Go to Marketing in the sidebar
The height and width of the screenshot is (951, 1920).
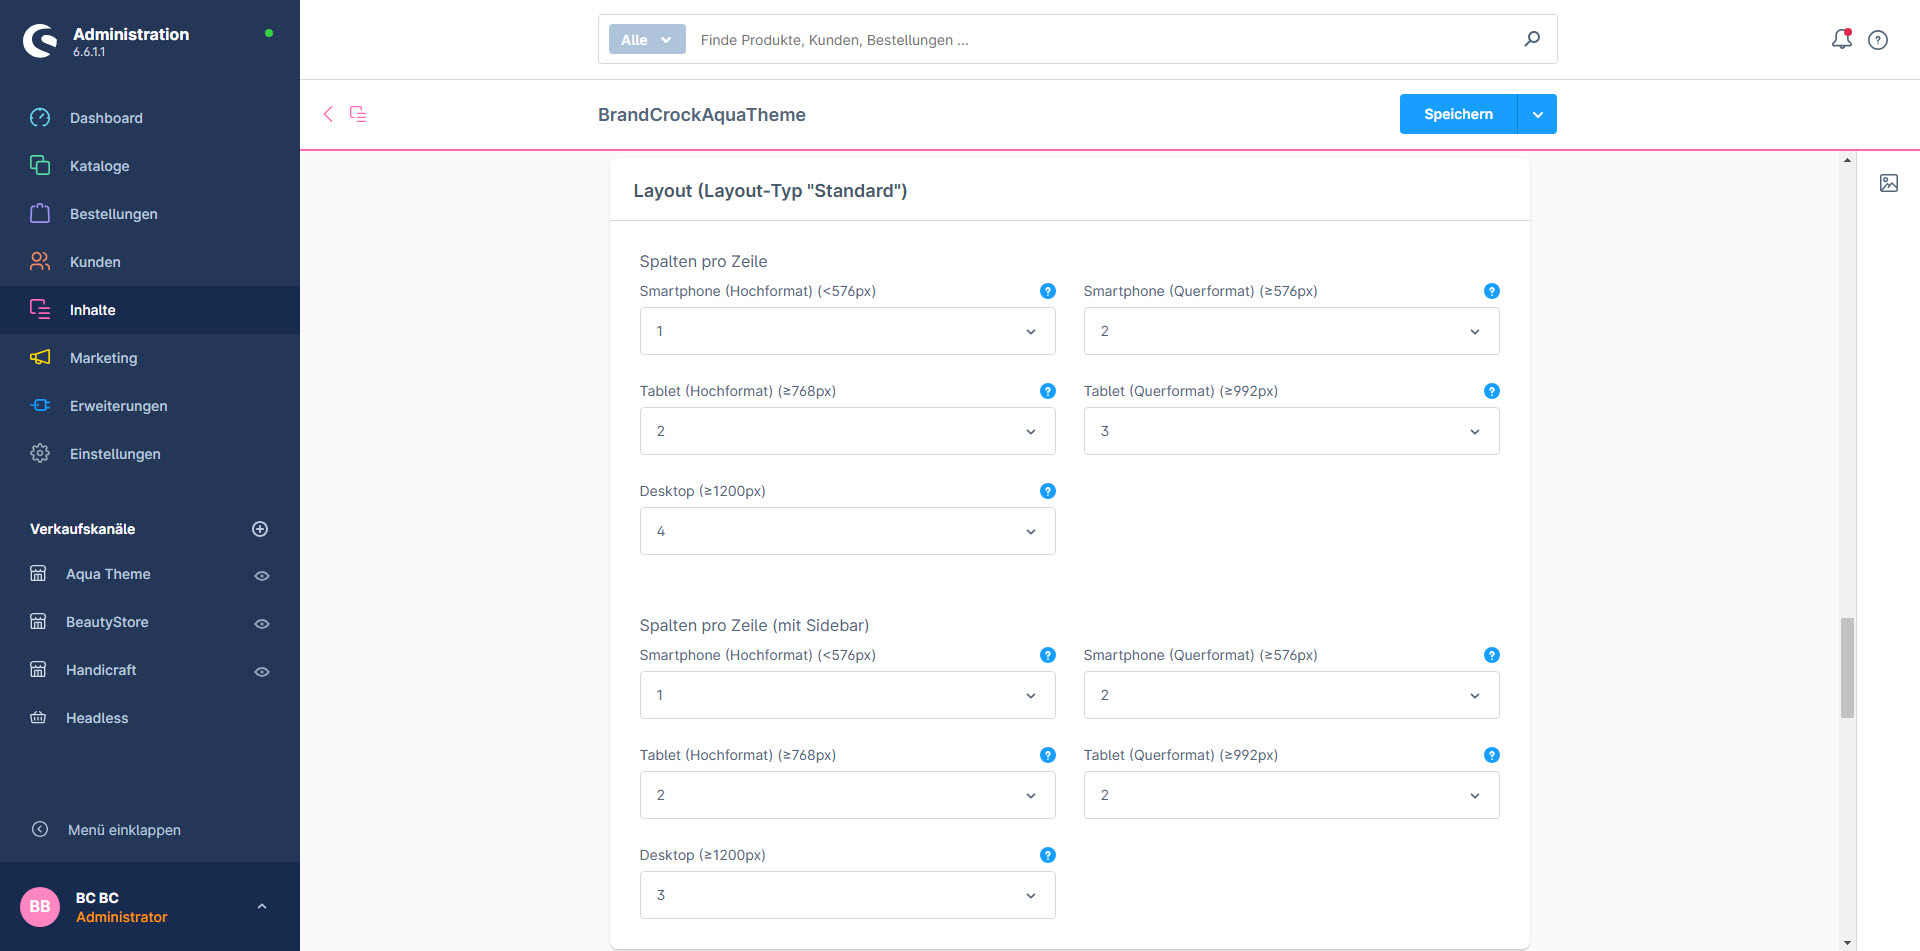(x=103, y=358)
